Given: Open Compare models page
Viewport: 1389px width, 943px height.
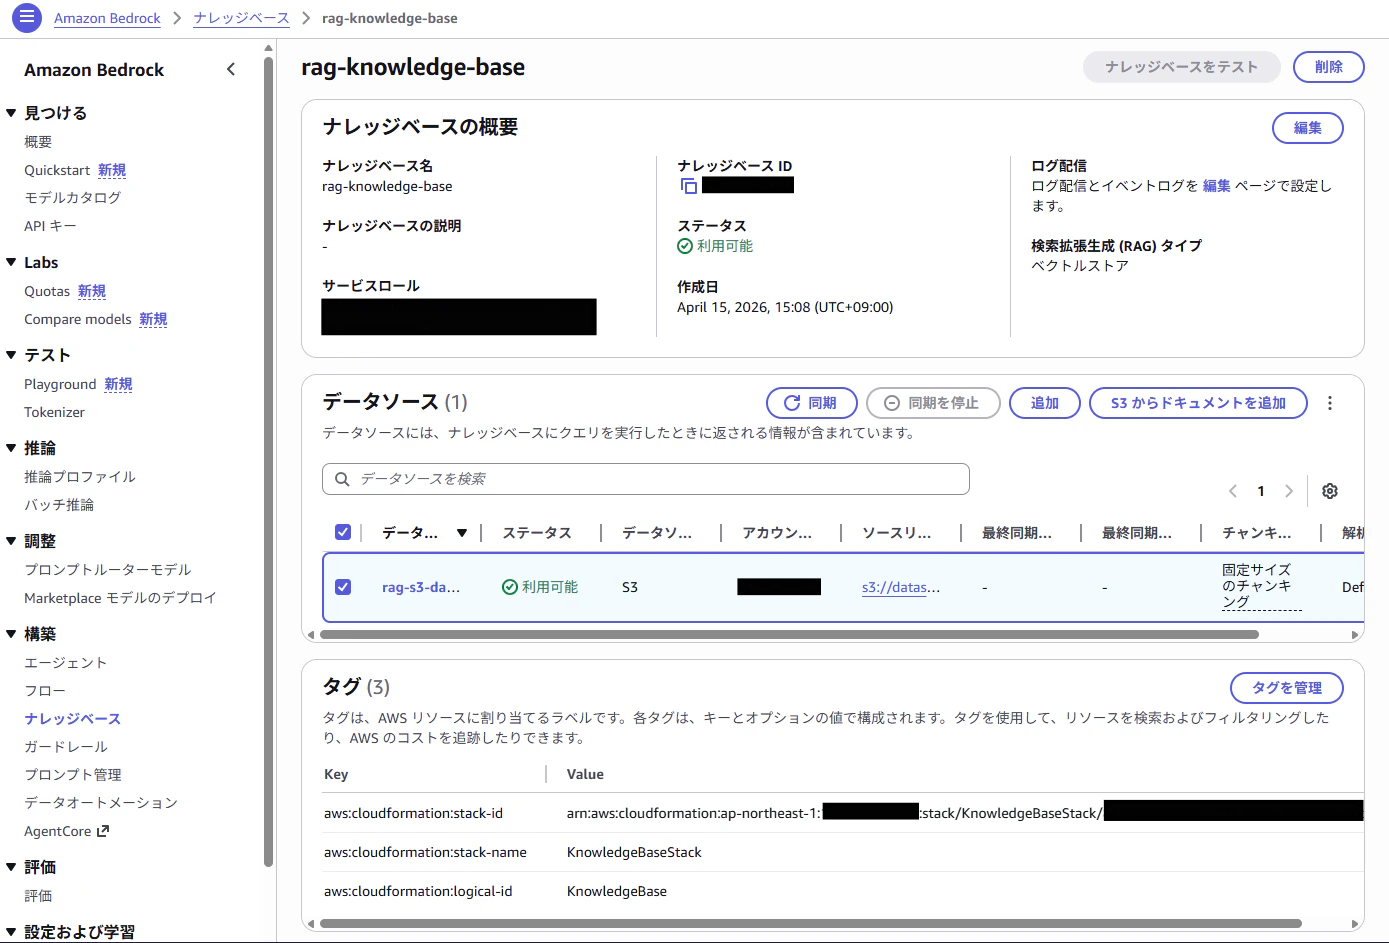Looking at the screenshot, I should tap(78, 319).
